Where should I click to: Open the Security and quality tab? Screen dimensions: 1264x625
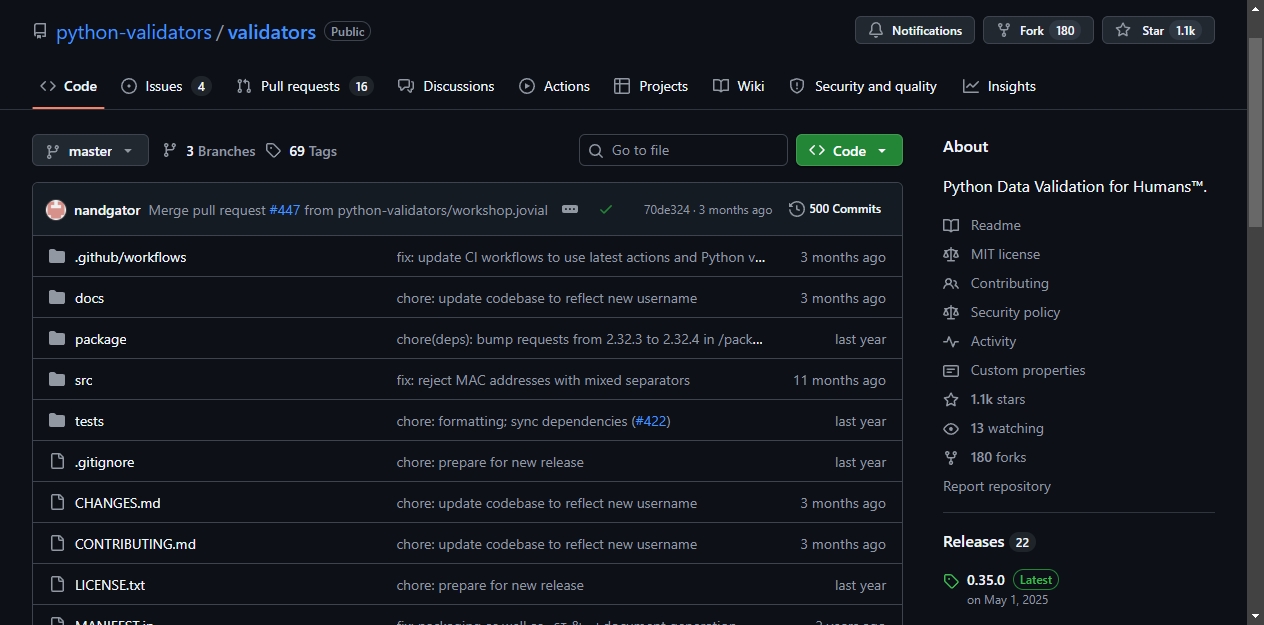point(863,86)
